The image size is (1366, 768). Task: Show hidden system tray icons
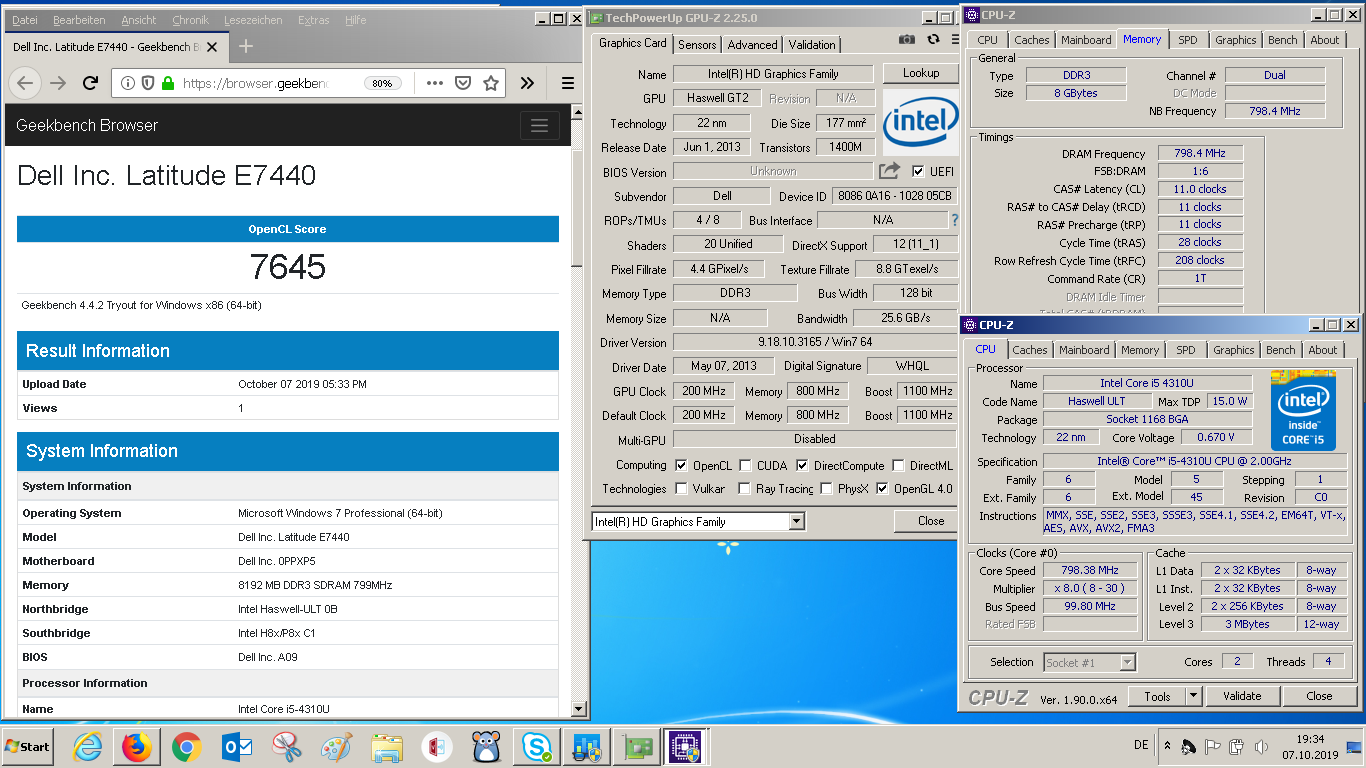point(1166,746)
